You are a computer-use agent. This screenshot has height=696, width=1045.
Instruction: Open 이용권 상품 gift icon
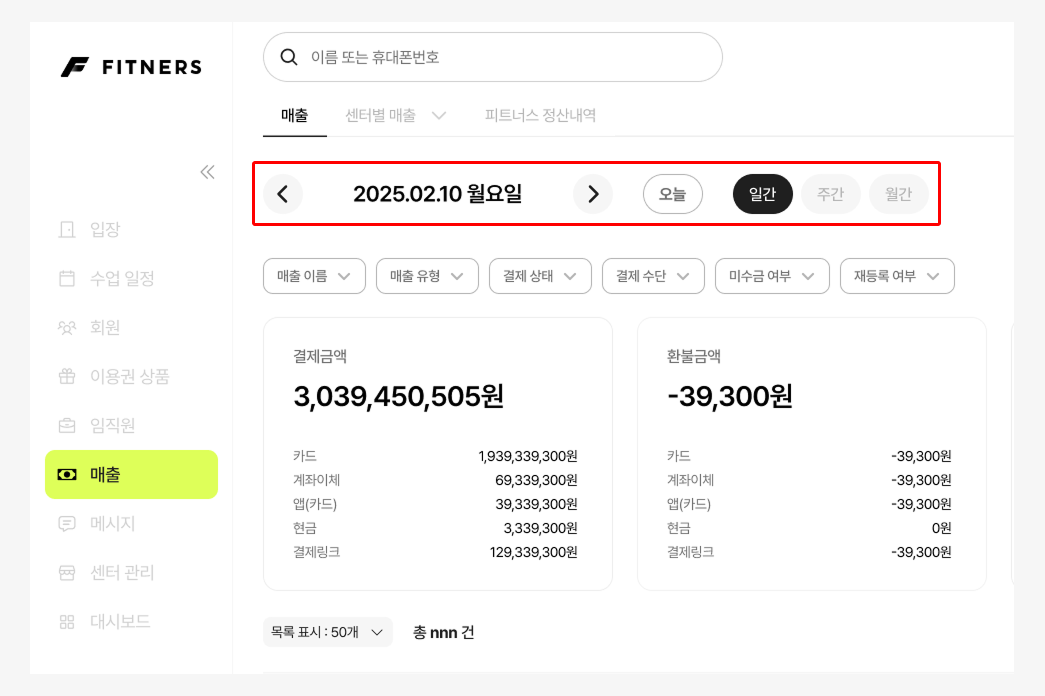click(67, 376)
